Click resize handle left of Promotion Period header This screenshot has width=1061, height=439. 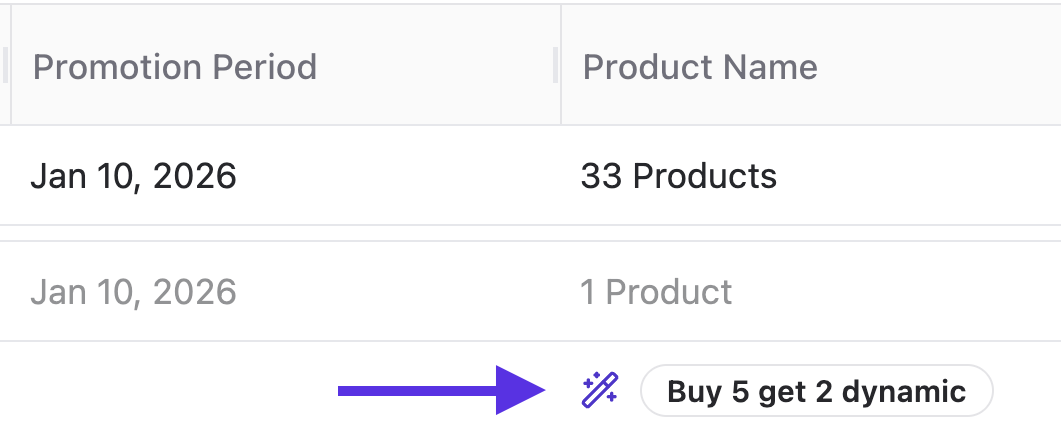click(5, 65)
